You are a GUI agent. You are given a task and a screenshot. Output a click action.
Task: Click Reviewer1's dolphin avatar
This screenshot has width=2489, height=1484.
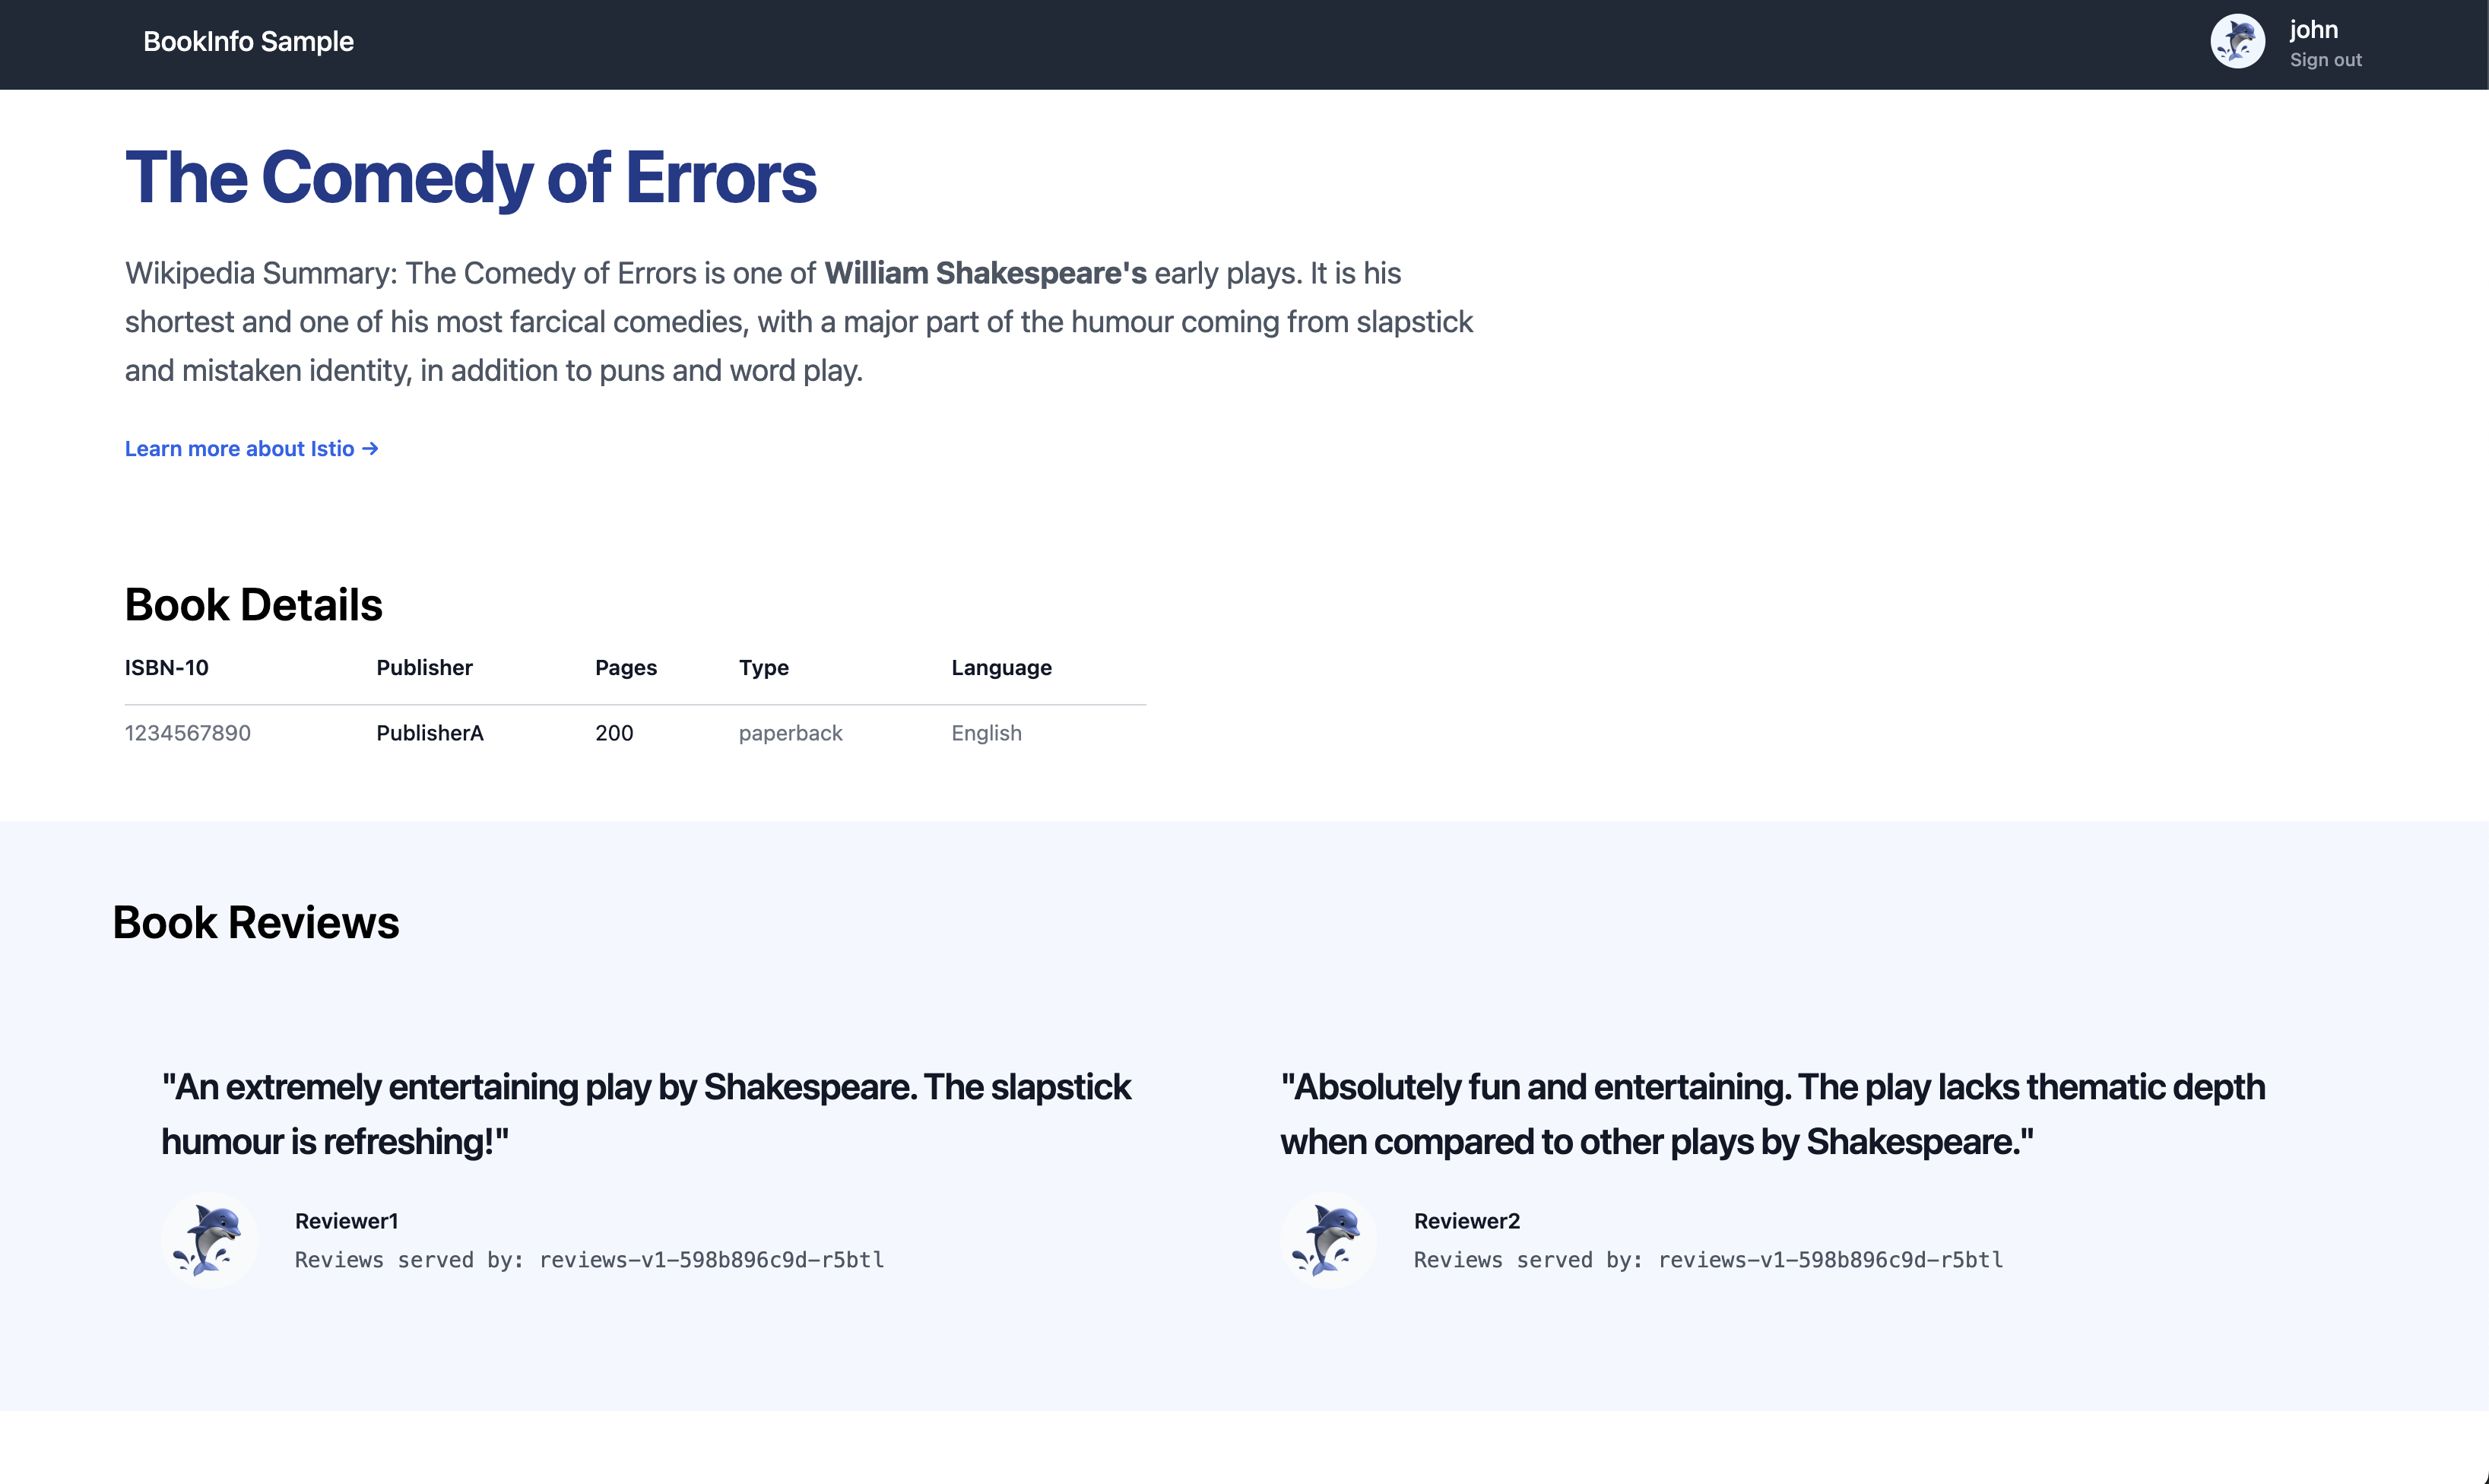pyautogui.click(x=209, y=1240)
